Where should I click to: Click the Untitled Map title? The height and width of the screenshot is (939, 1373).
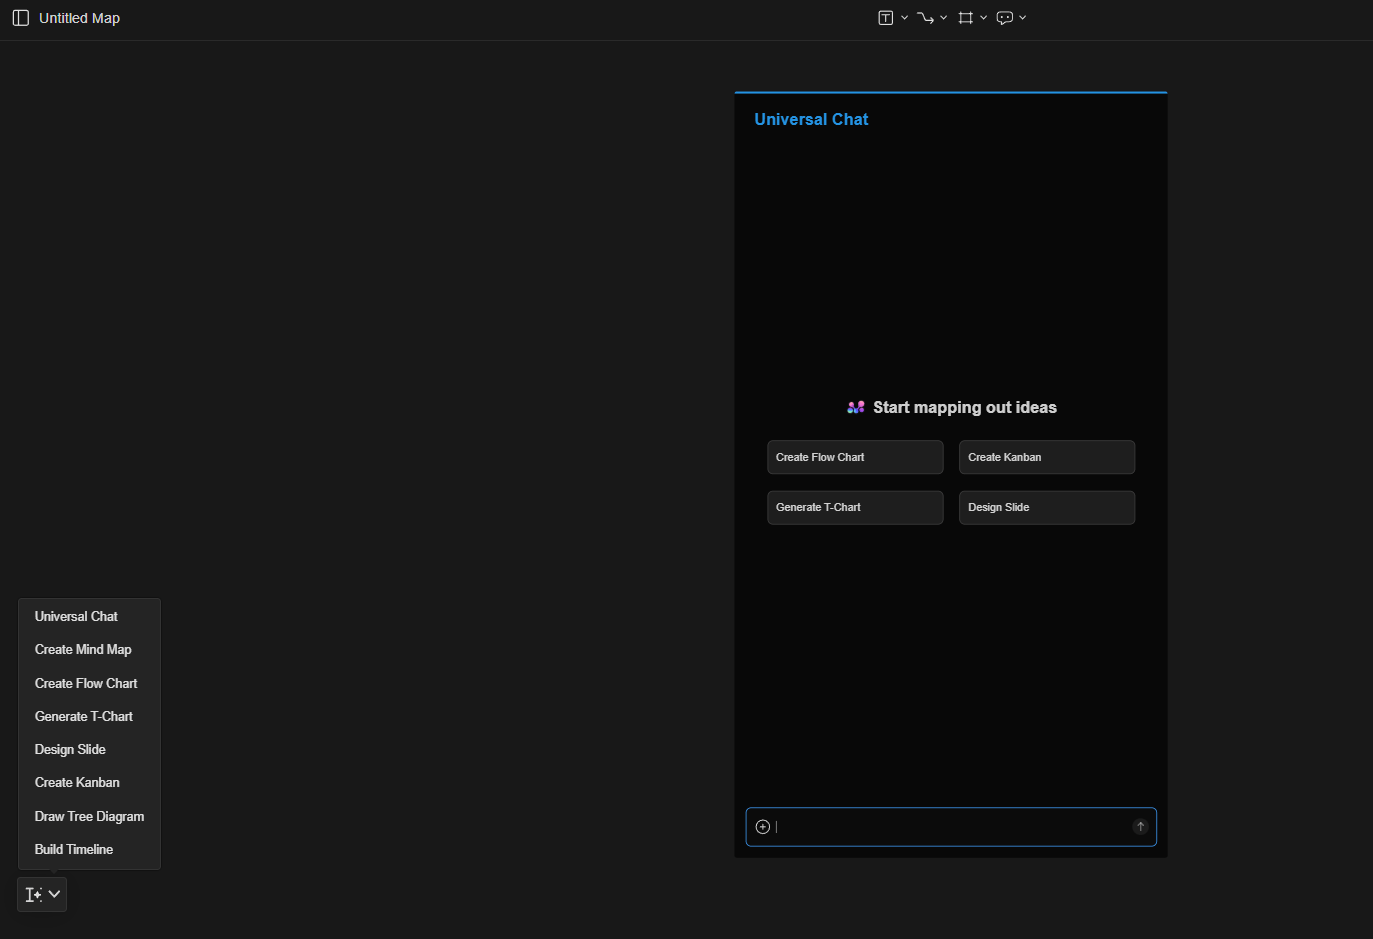coord(79,18)
